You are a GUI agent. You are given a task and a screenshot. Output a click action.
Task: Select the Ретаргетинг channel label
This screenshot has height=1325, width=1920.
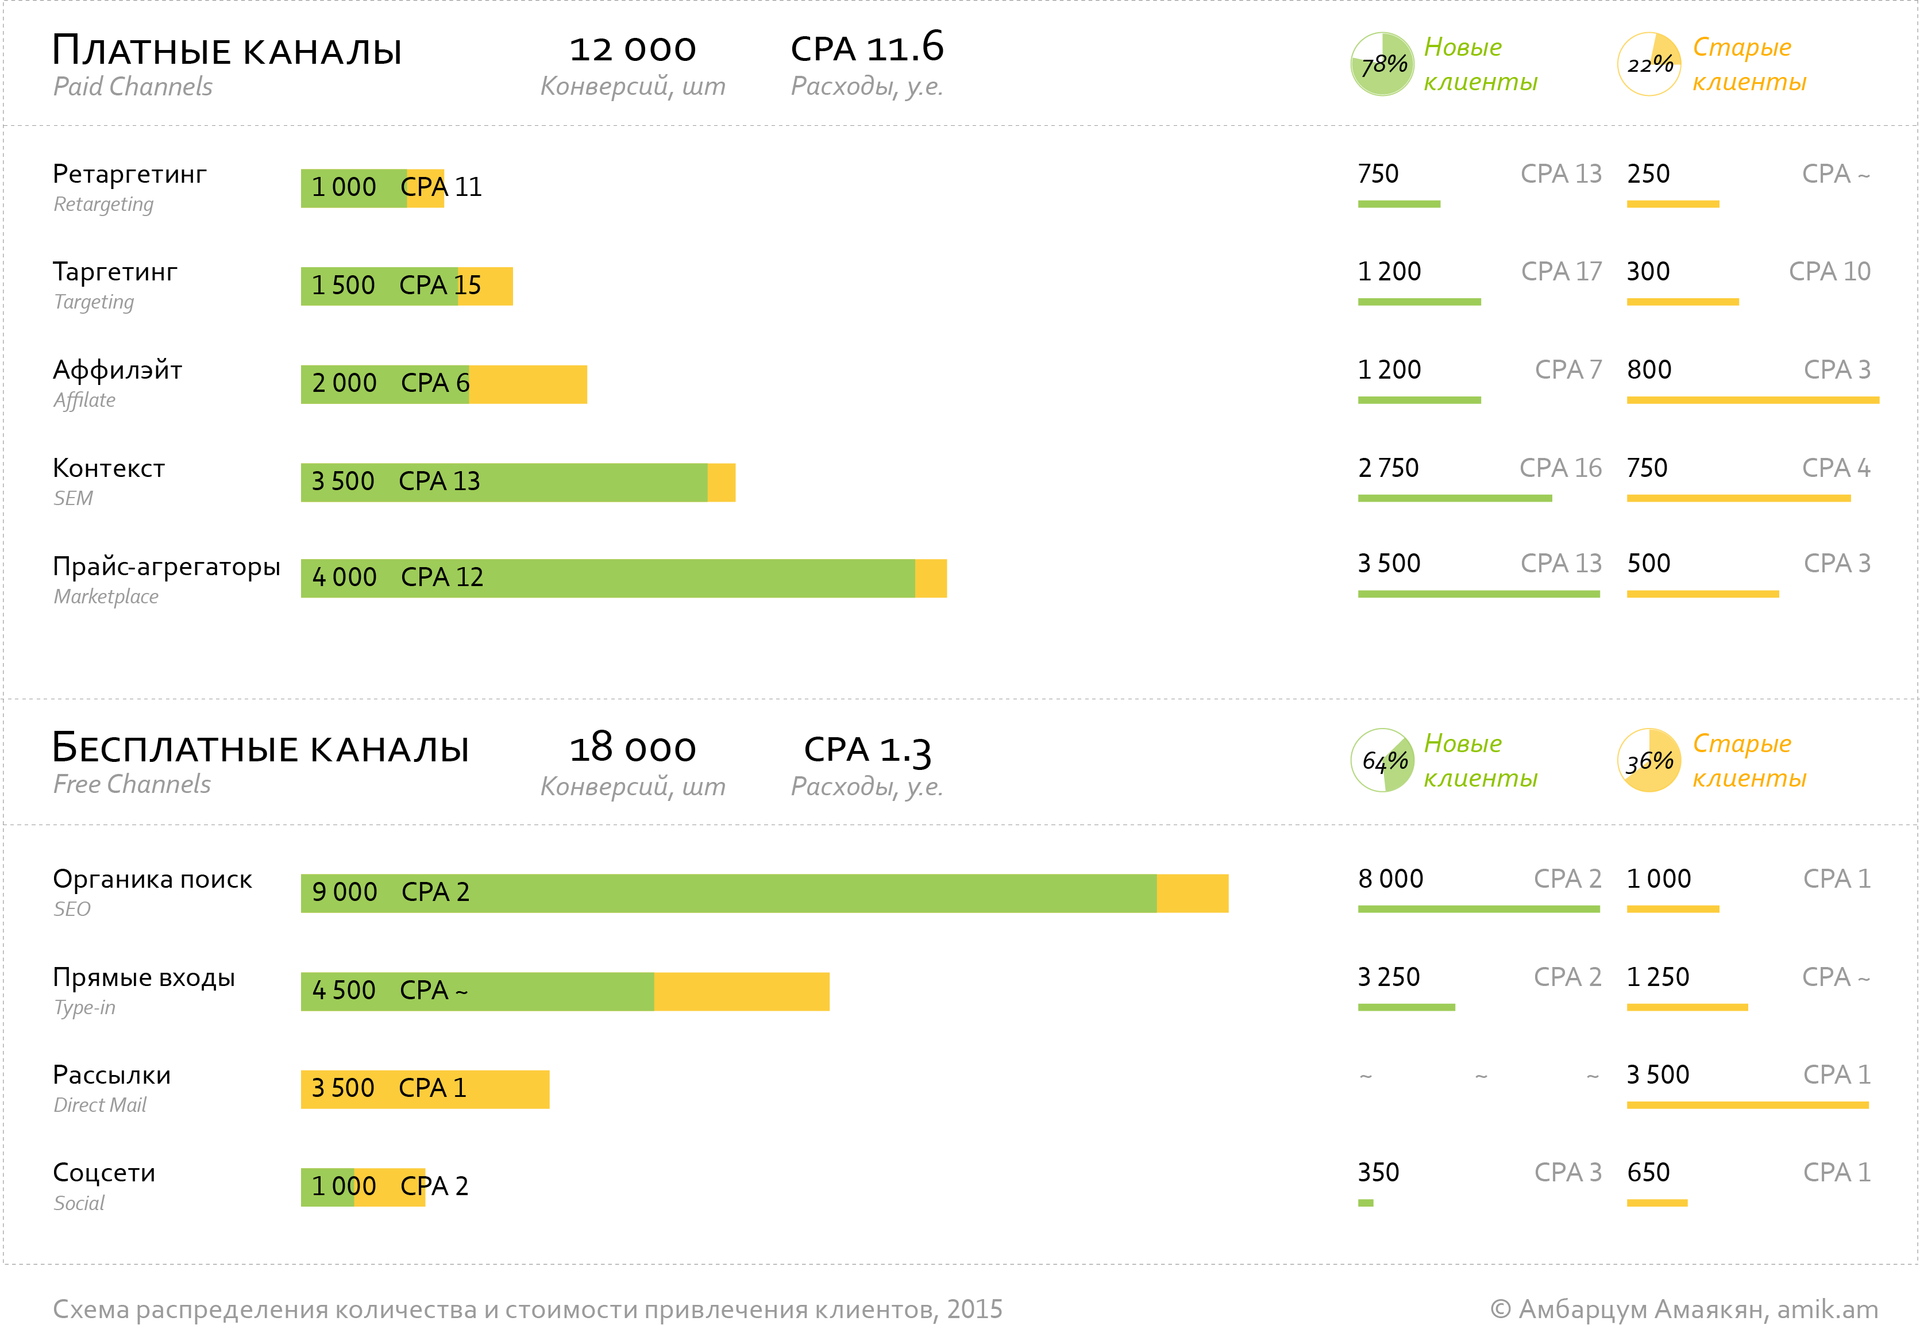pyautogui.click(x=129, y=174)
